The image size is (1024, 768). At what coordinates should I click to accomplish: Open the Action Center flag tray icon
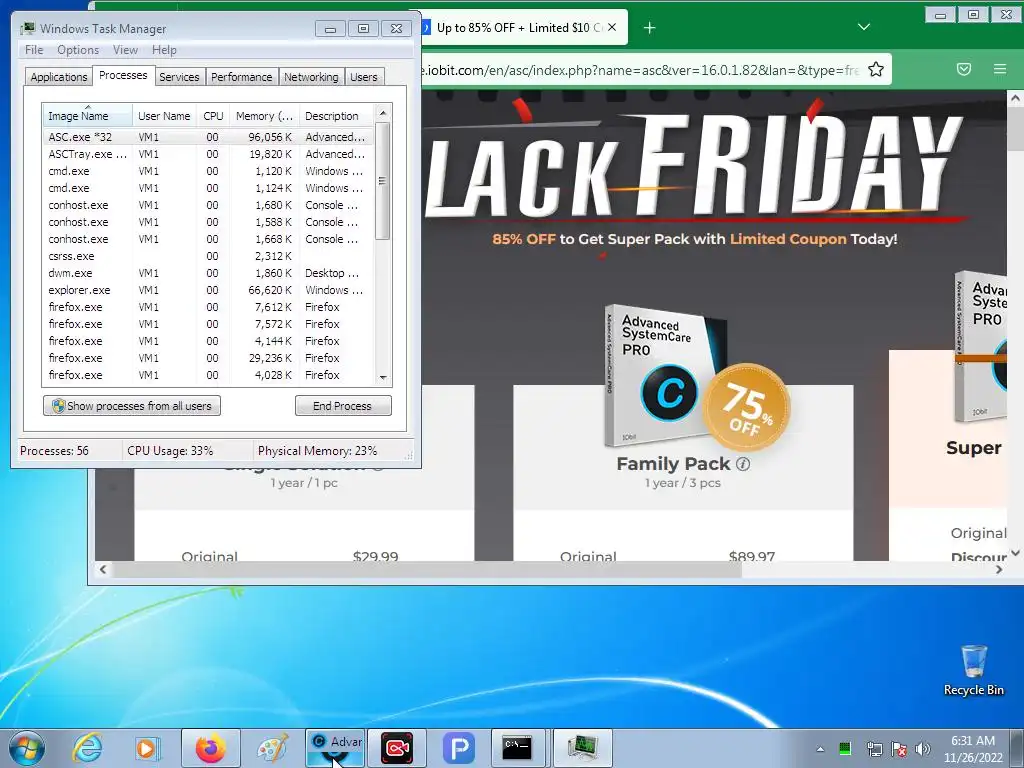click(x=899, y=749)
